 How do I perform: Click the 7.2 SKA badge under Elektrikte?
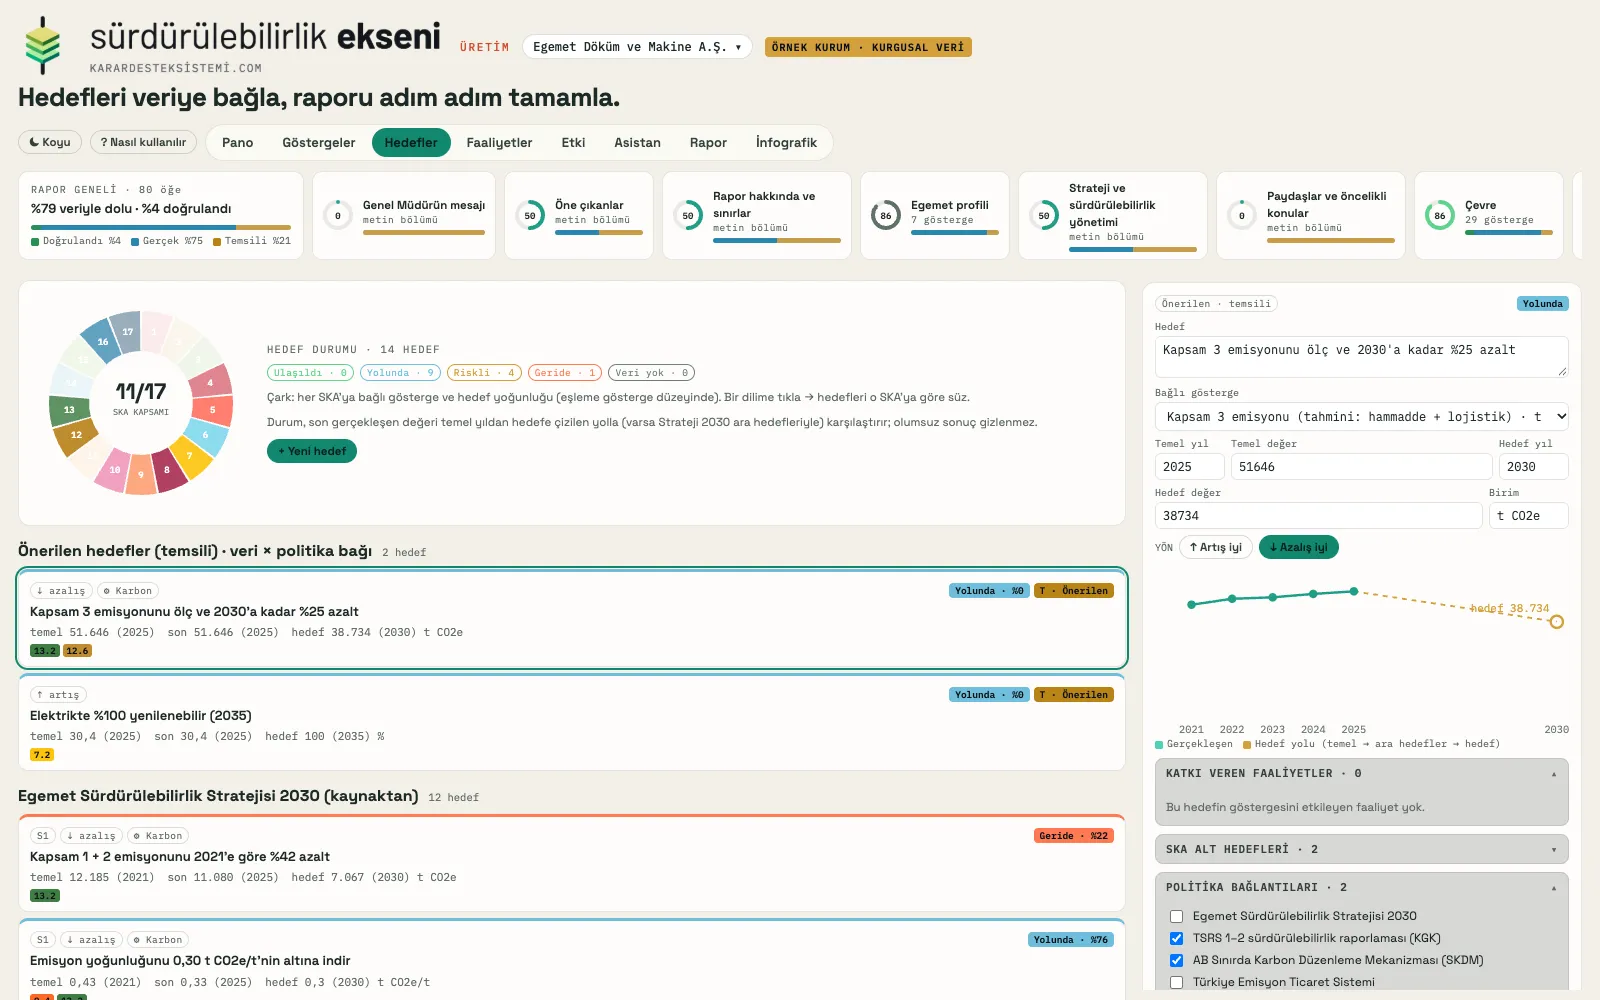42,755
